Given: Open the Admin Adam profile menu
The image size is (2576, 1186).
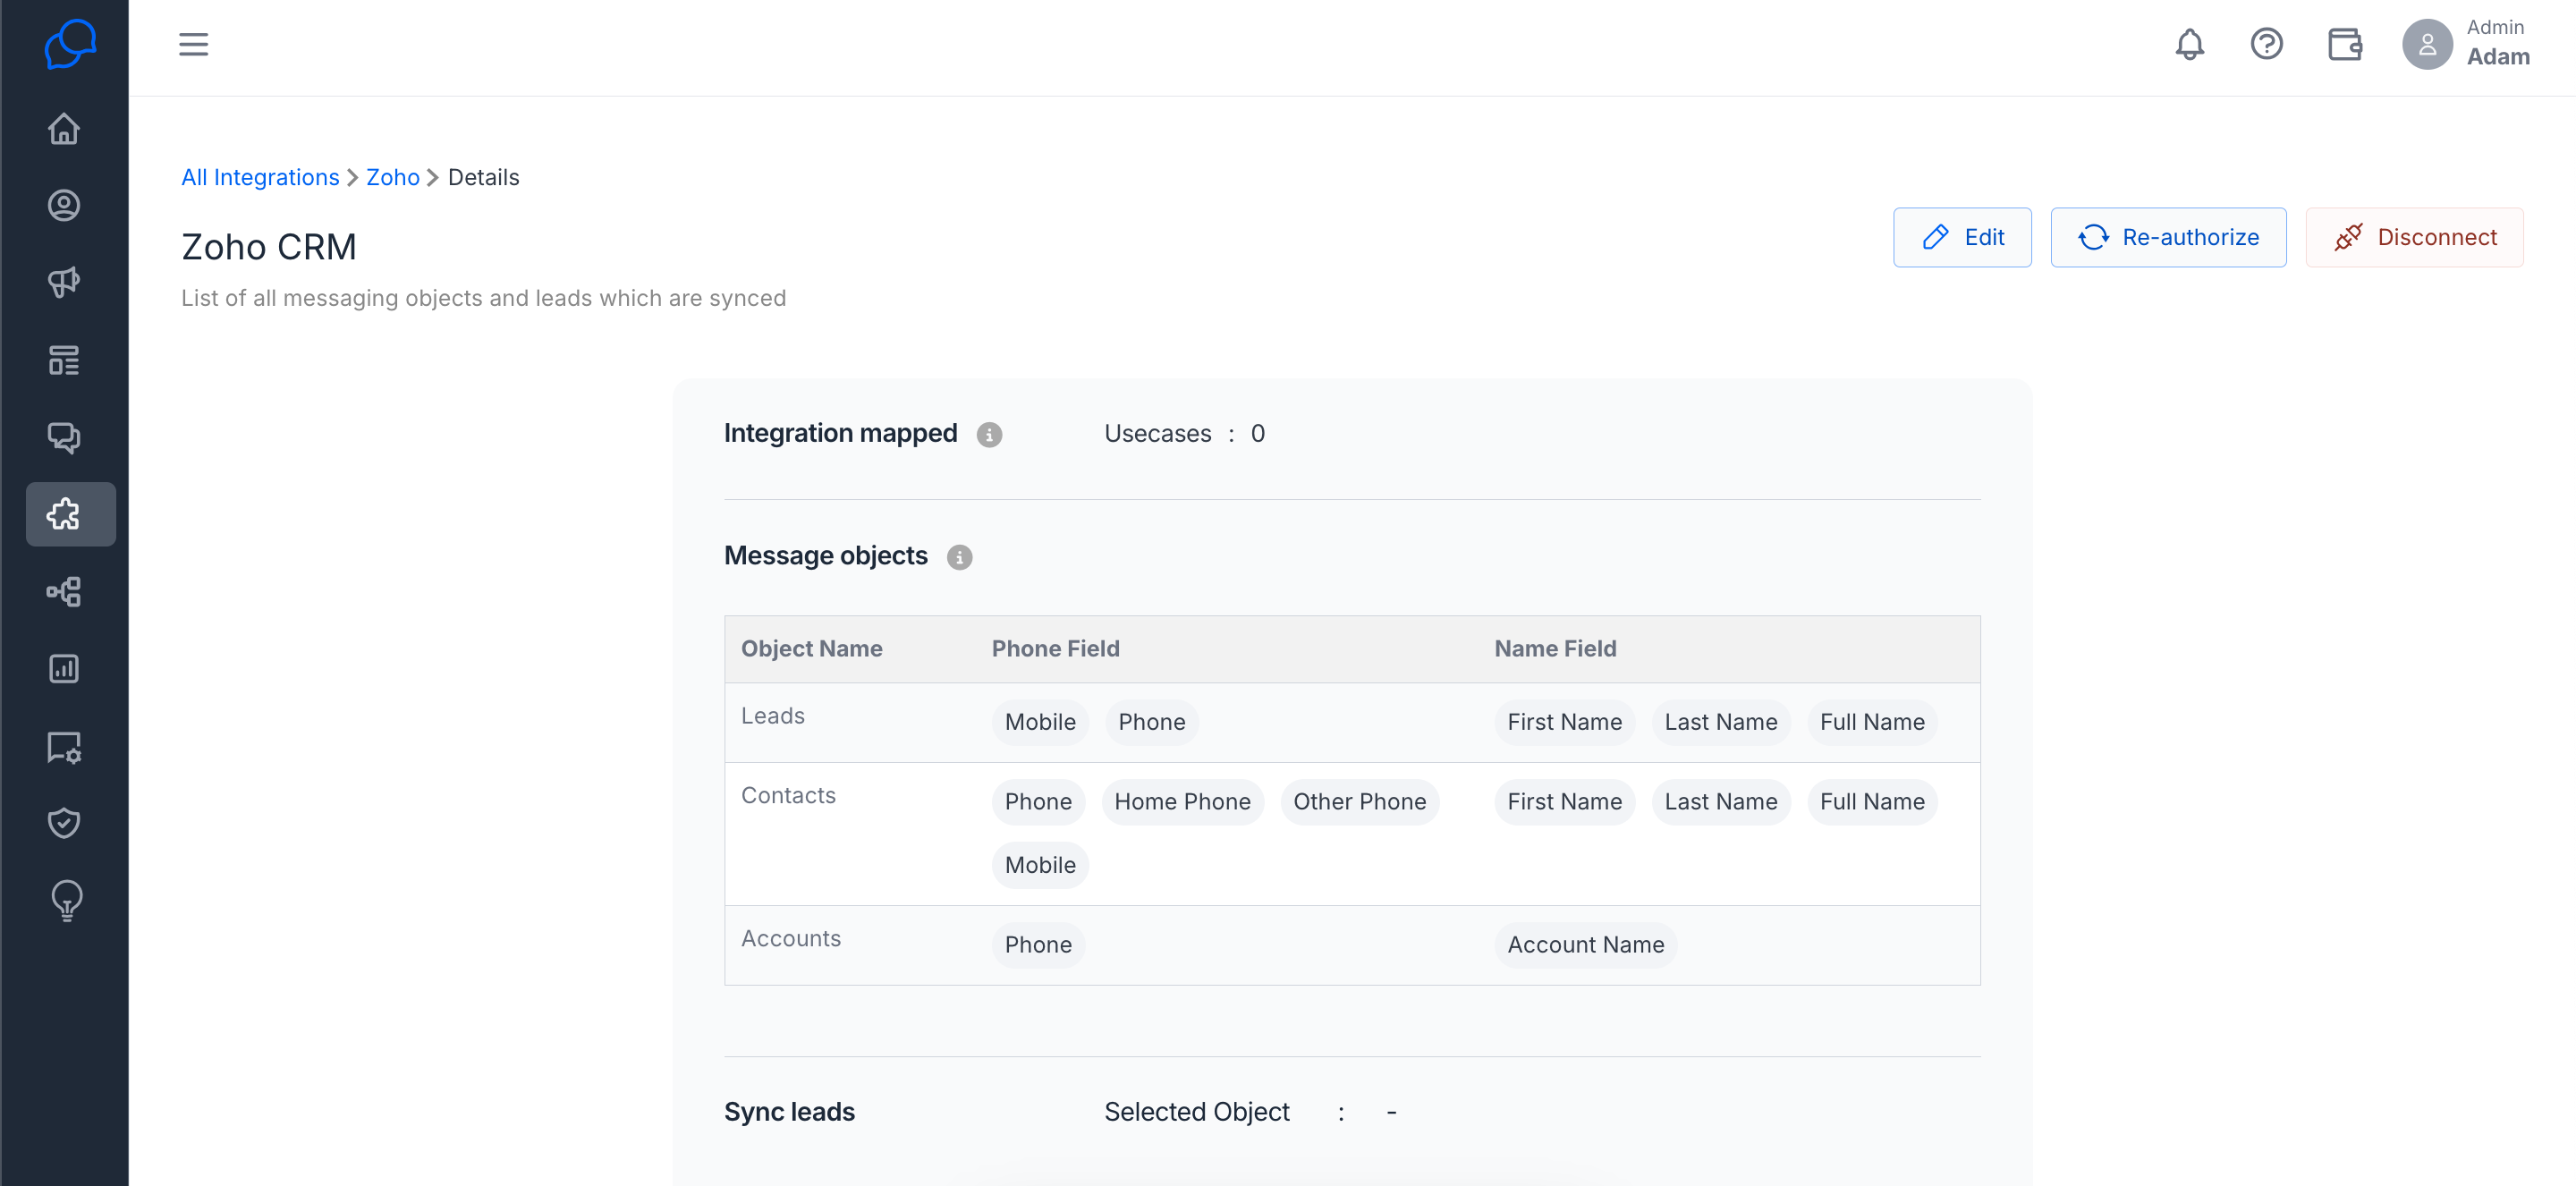Looking at the screenshot, I should (2467, 44).
